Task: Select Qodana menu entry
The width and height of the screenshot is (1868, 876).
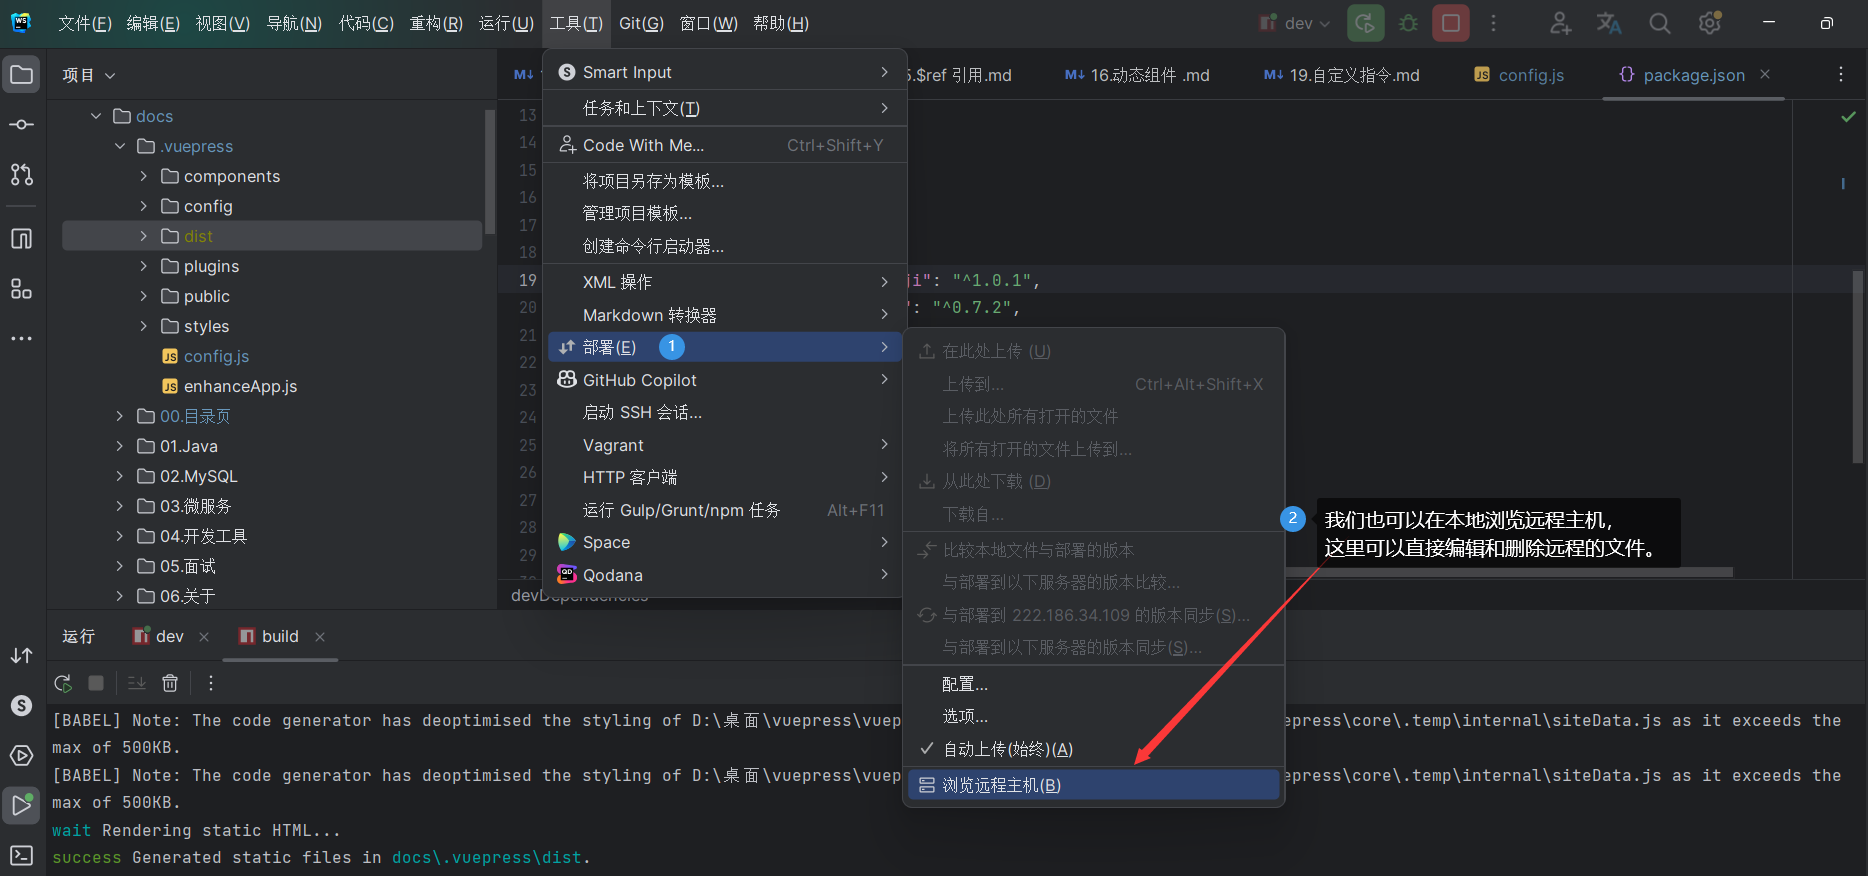Action: click(x=724, y=575)
